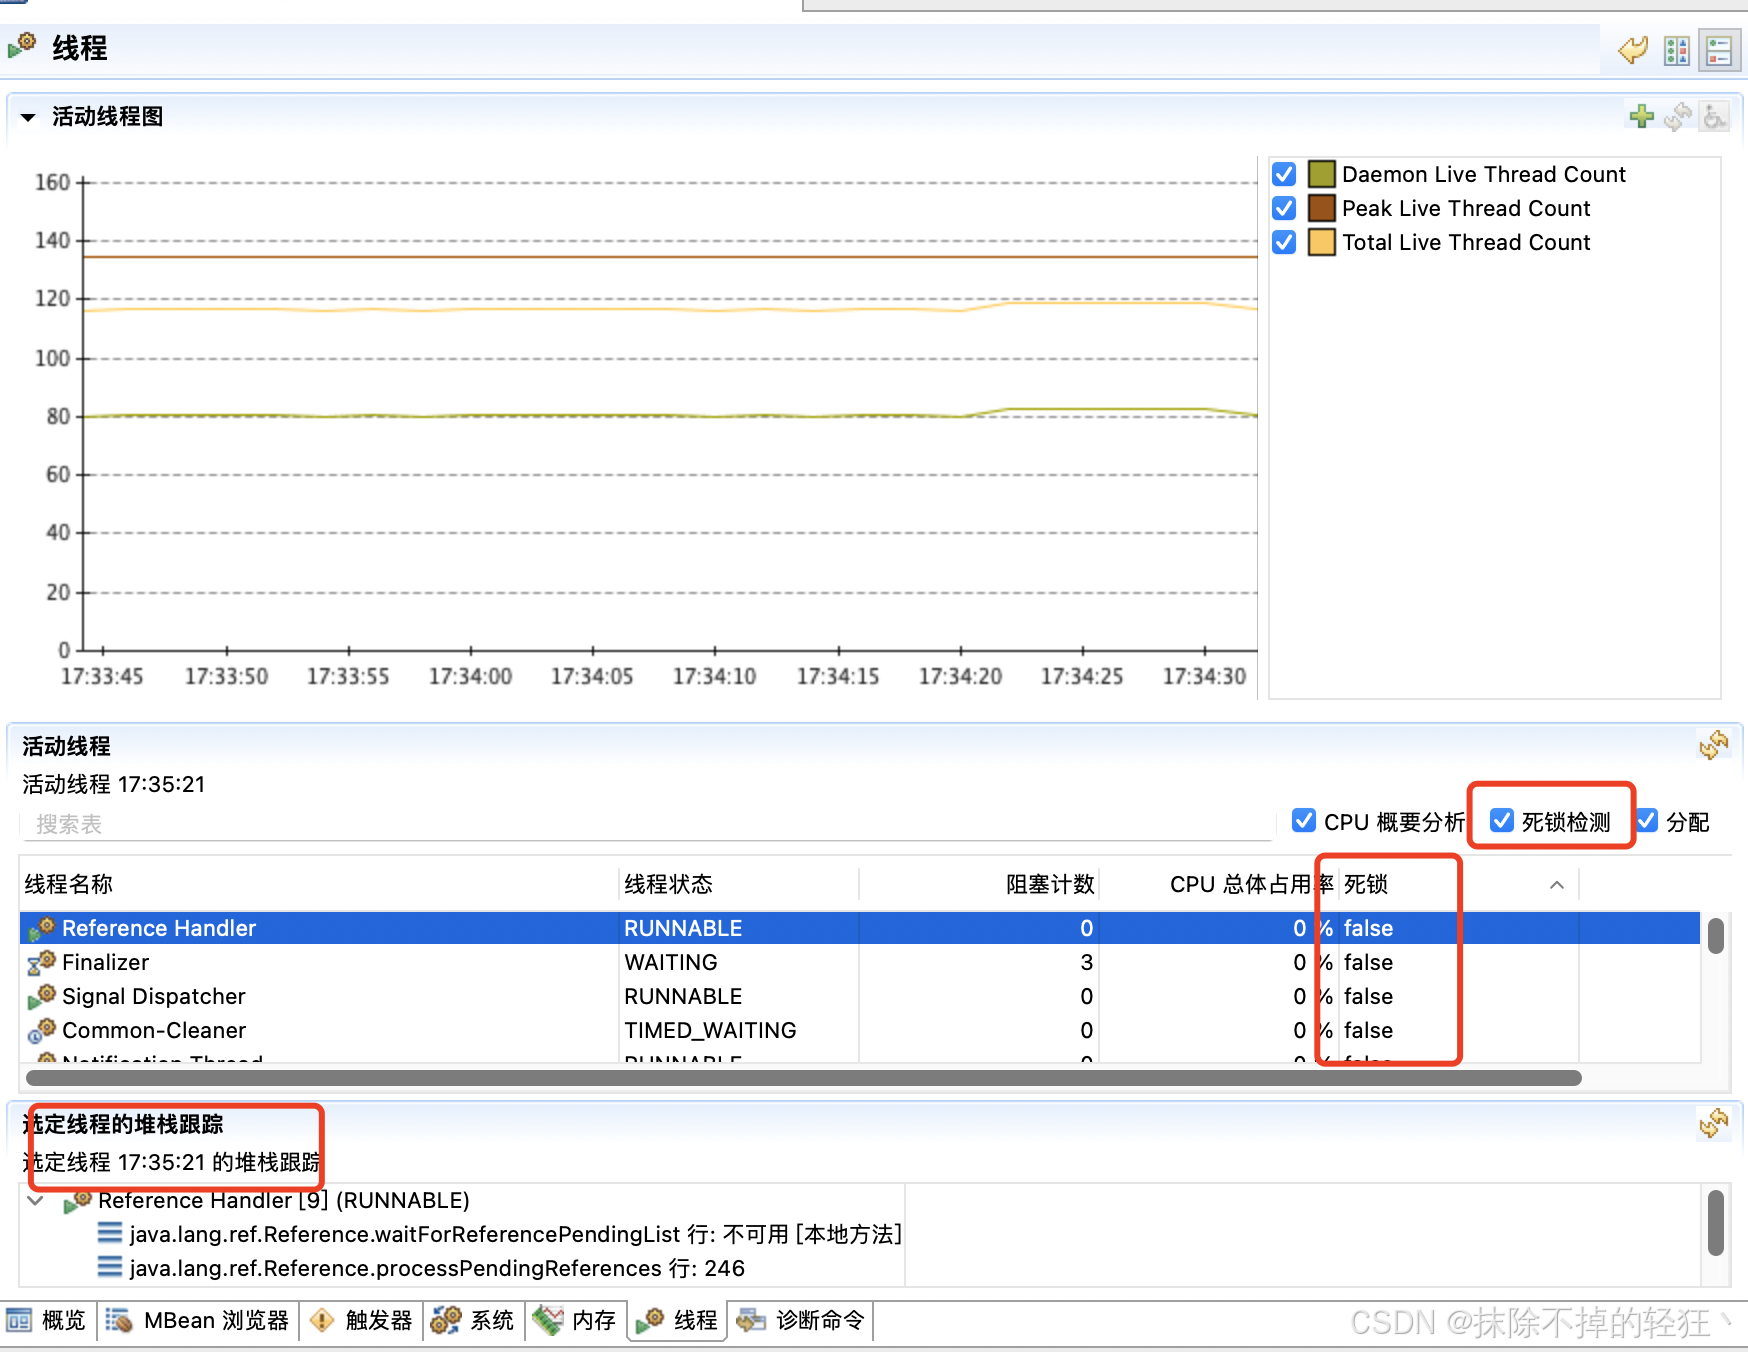The image size is (1748, 1352).
Task: Uncheck CPU 概要分析
Action: (x=1304, y=821)
